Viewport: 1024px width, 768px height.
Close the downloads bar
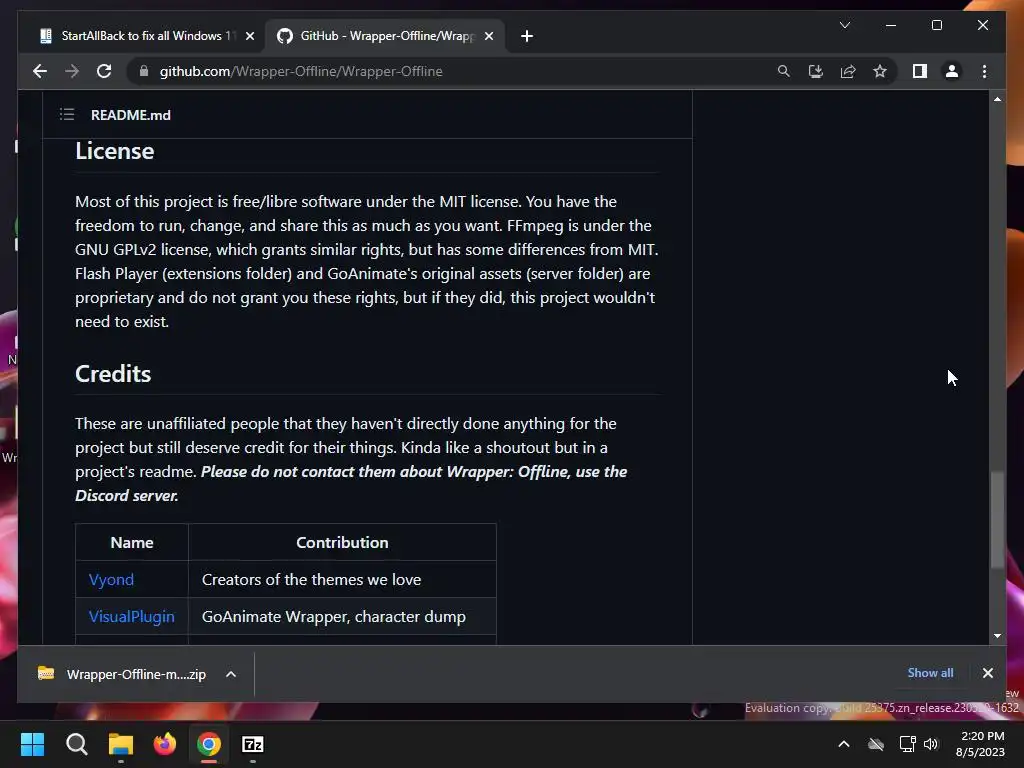(987, 673)
